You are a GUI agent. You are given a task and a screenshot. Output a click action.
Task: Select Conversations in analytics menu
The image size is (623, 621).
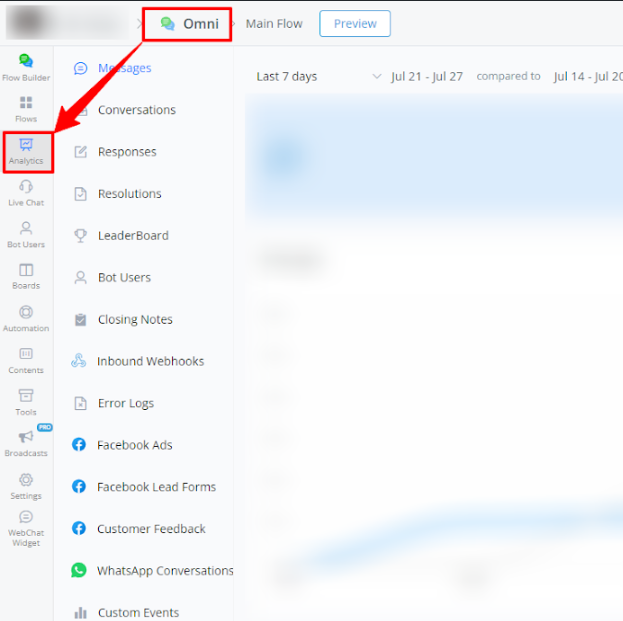pyautogui.click(x=136, y=110)
